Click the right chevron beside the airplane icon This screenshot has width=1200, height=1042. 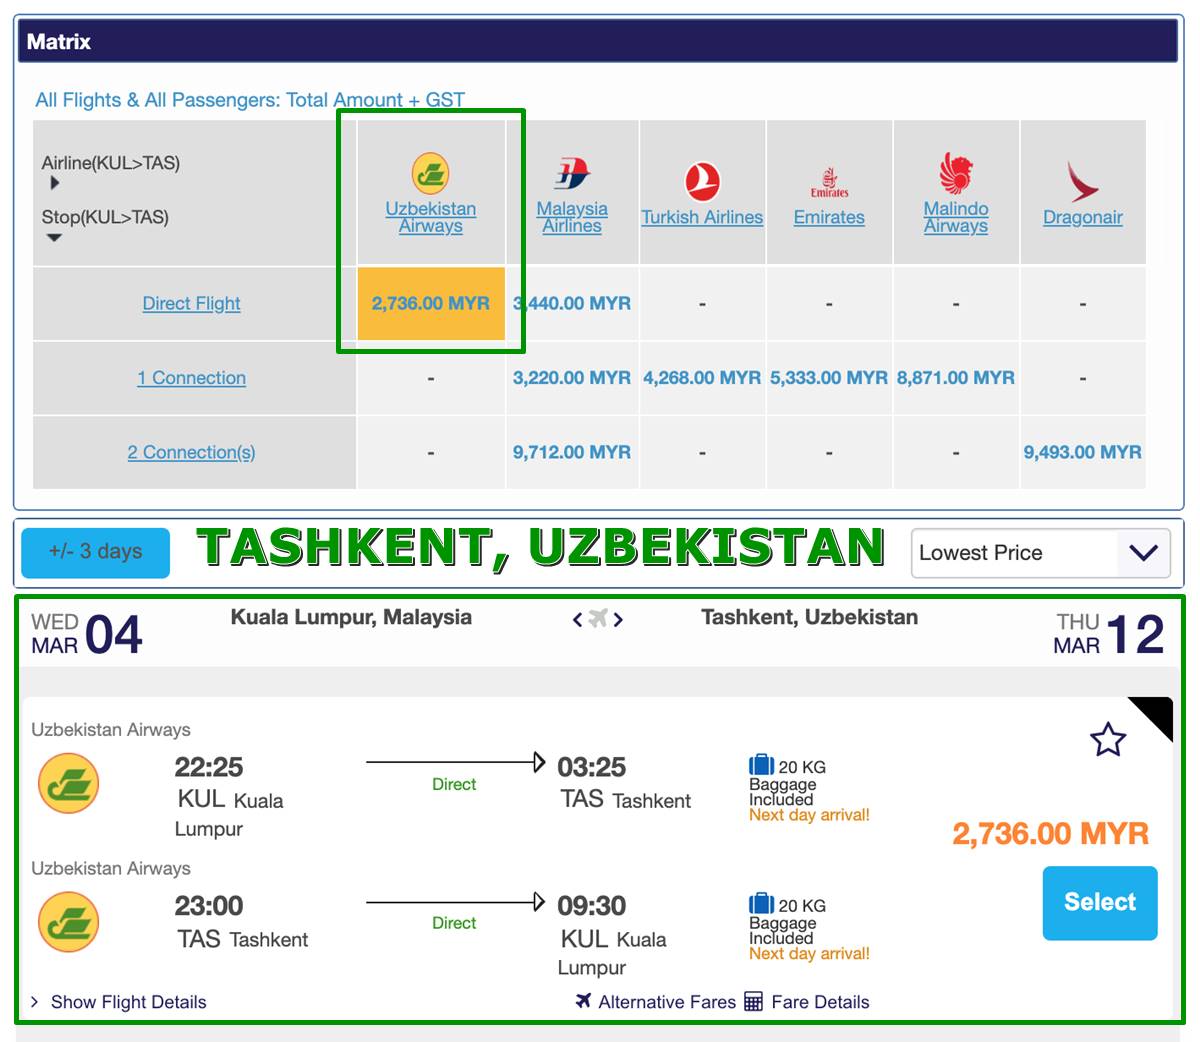click(x=619, y=620)
